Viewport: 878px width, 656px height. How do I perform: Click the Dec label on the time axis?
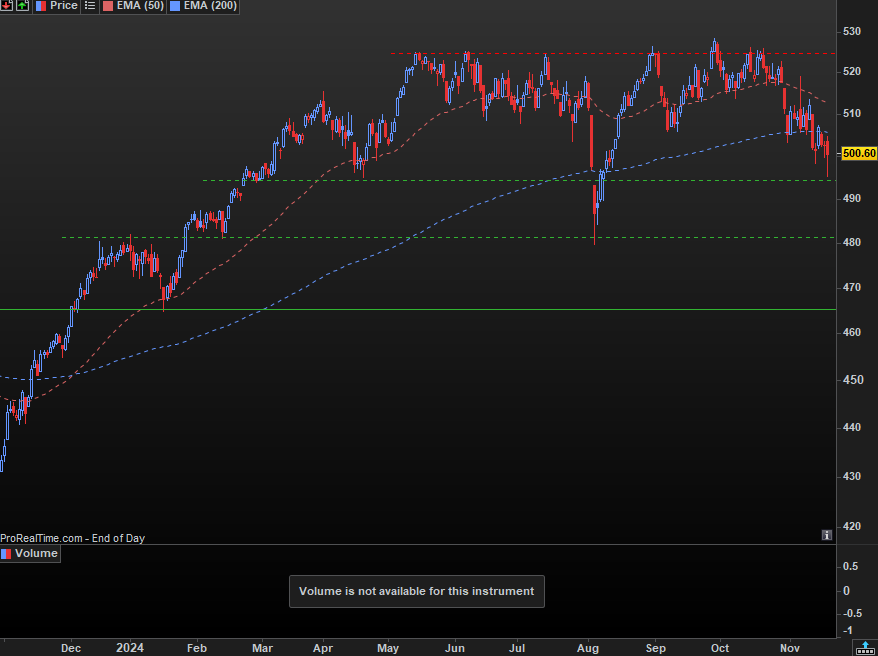pyautogui.click(x=71, y=648)
